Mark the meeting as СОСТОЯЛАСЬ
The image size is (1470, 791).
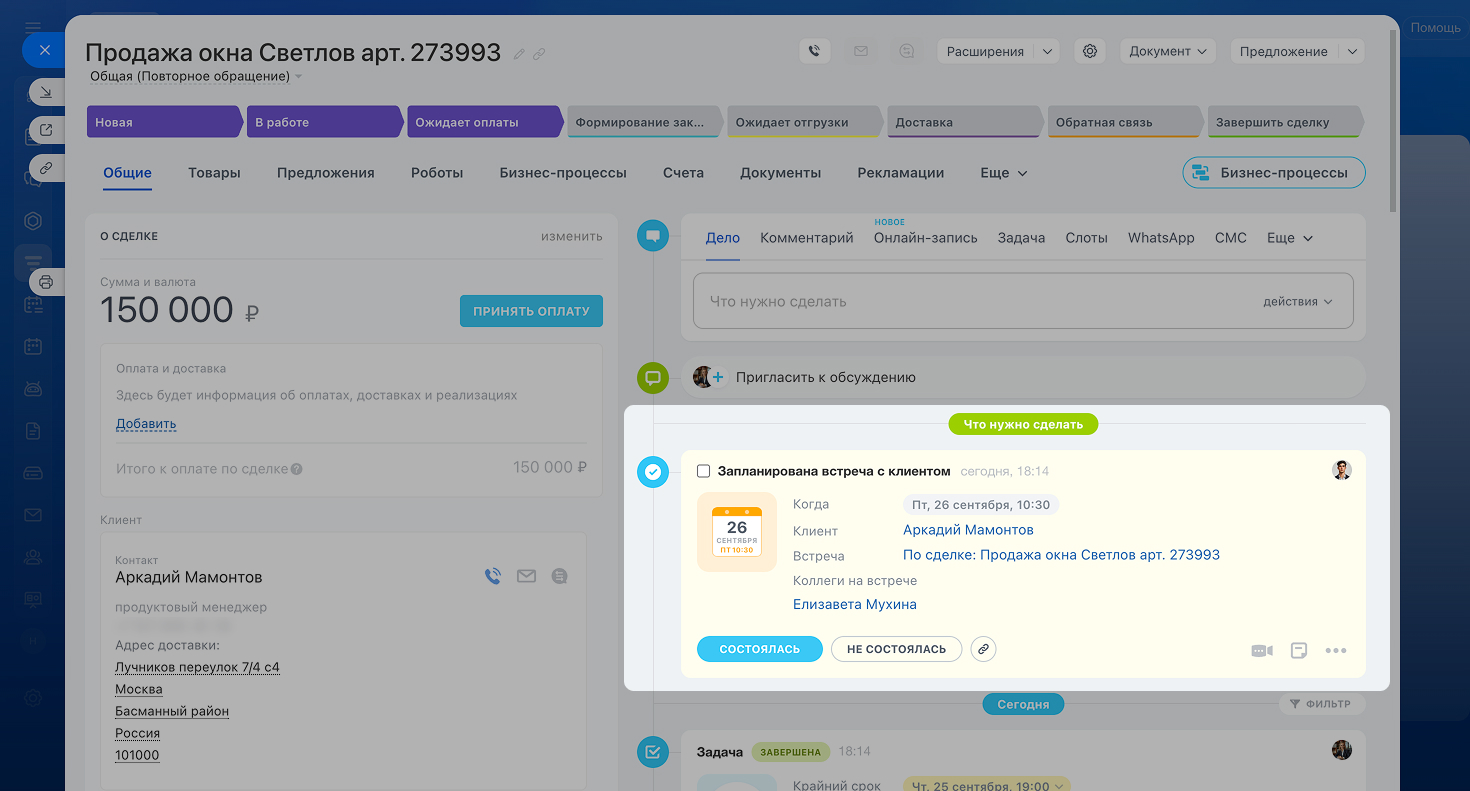click(x=759, y=649)
